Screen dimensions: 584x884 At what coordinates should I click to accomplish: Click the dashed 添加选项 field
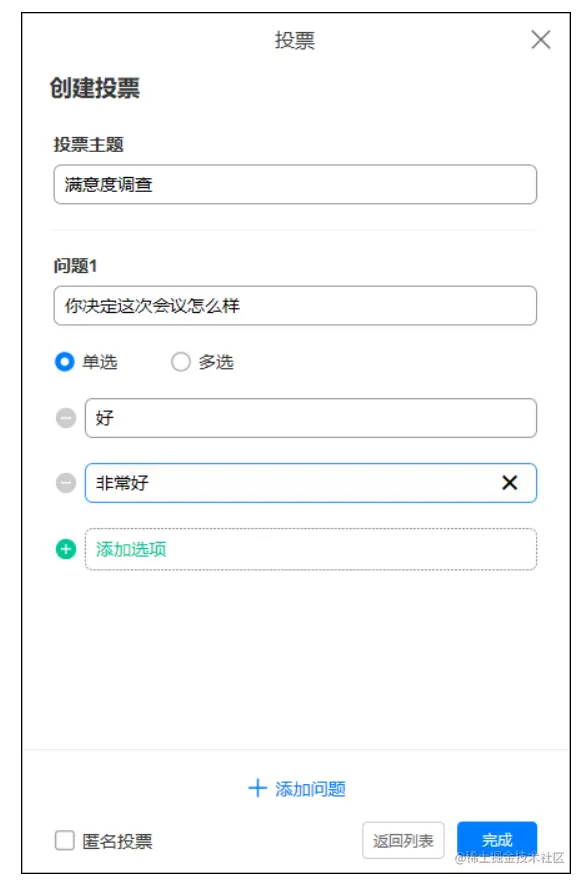coord(300,548)
